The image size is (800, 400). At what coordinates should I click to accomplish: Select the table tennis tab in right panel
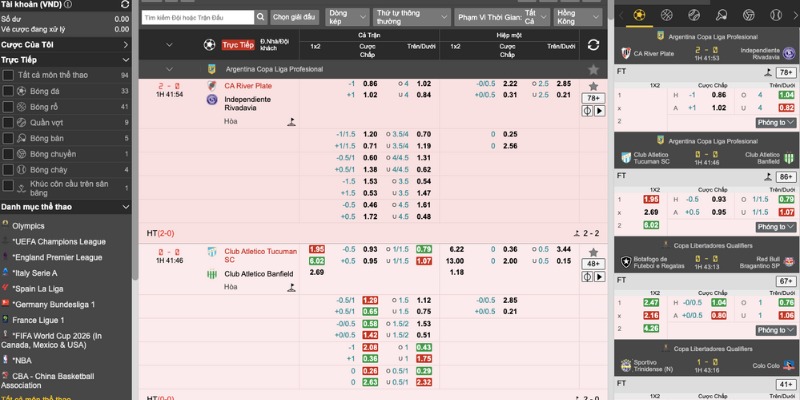coord(721,15)
